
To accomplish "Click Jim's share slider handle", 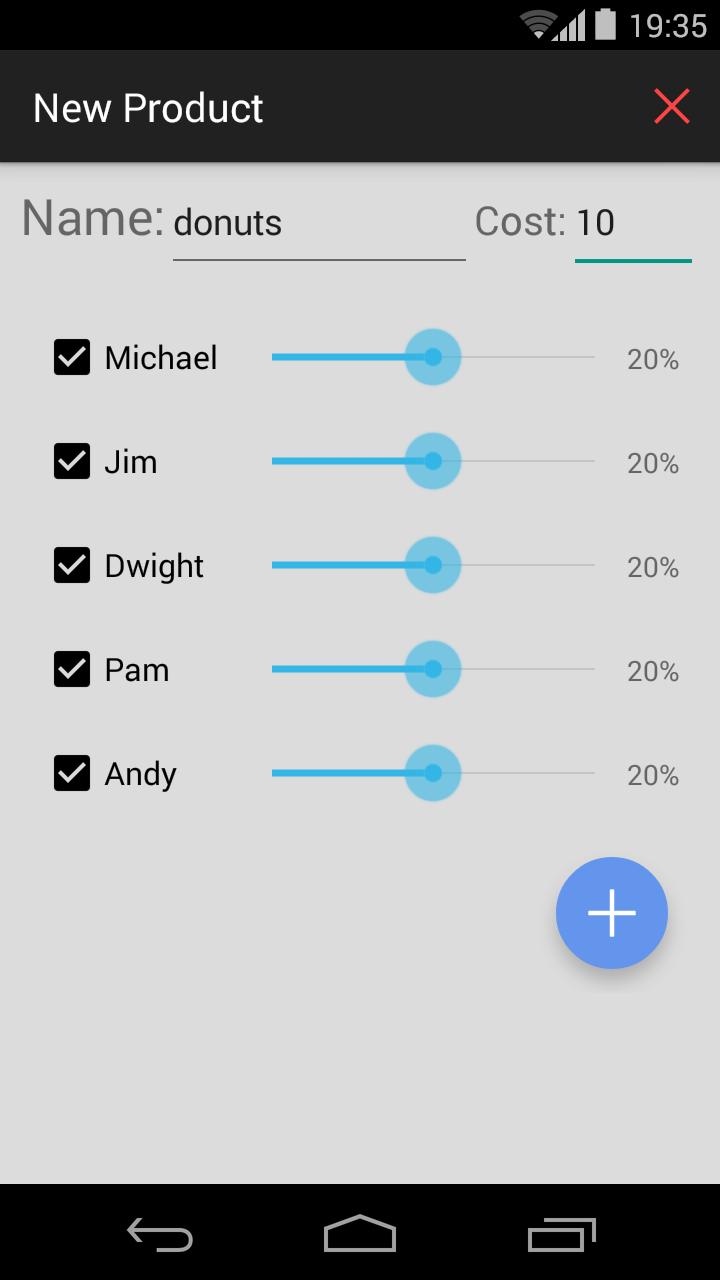I will click(432, 461).
